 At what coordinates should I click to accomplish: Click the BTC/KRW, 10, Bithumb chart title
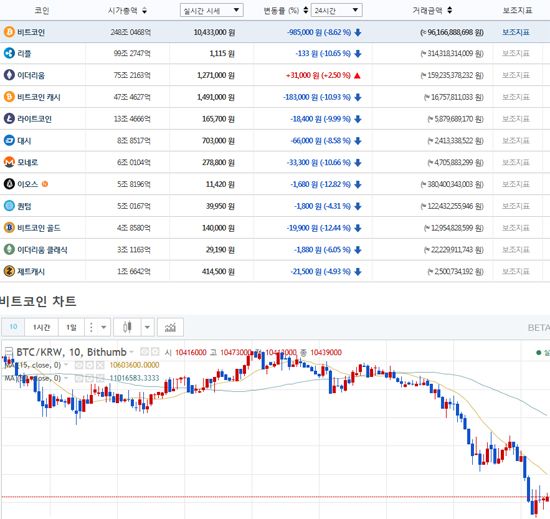tap(71, 352)
